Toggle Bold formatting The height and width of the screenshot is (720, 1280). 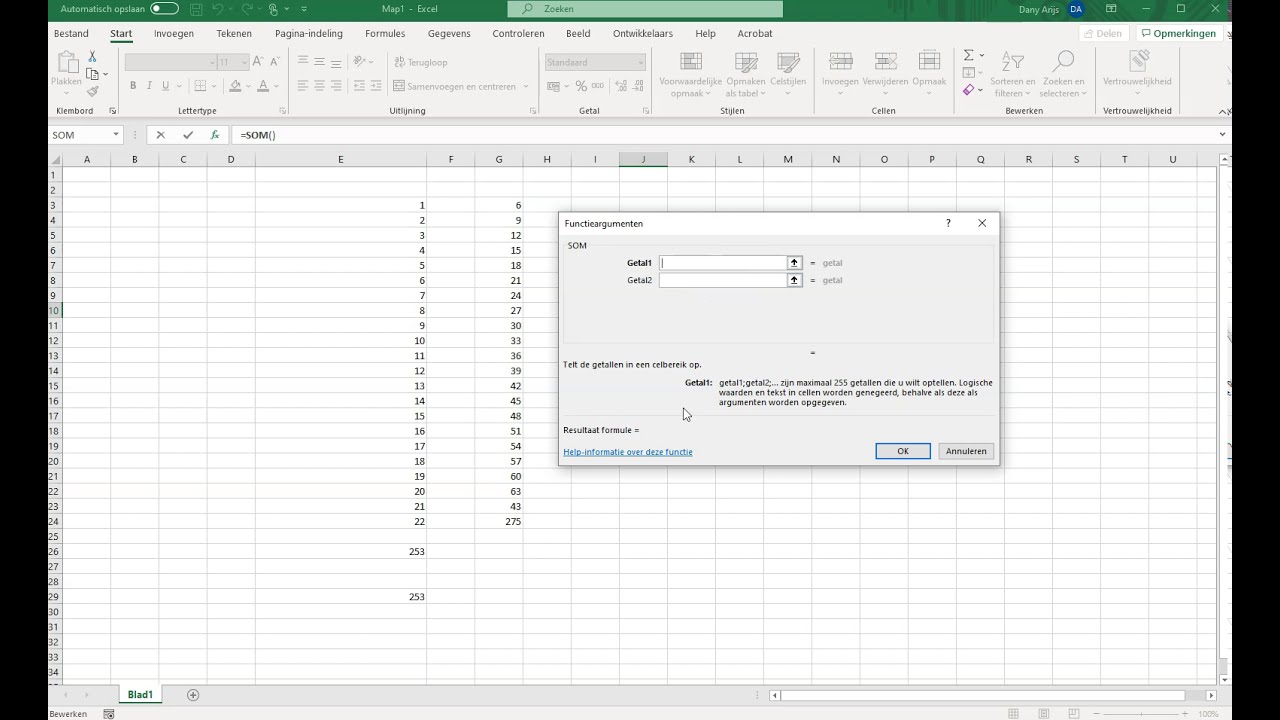pyautogui.click(x=133, y=86)
